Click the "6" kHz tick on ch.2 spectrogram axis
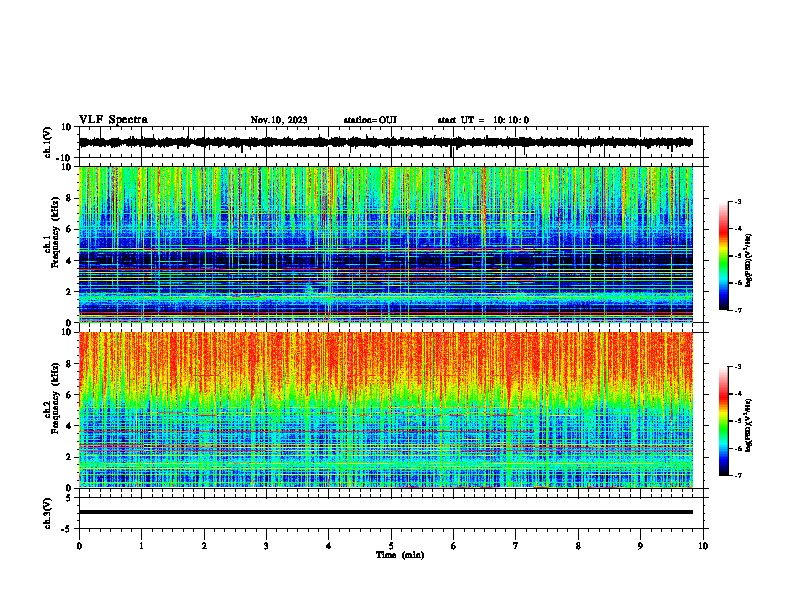792x612 pixels. (x=69, y=395)
